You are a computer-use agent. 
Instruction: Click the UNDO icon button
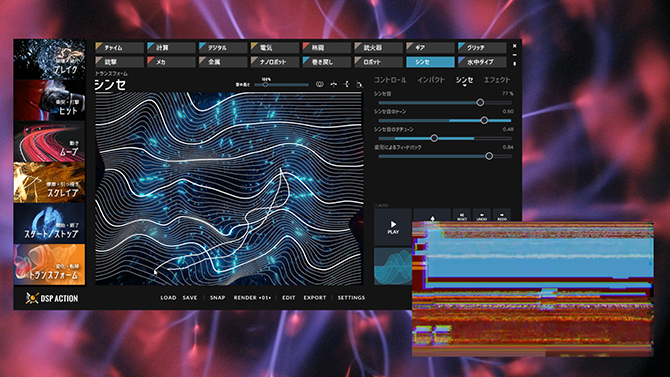(x=482, y=216)
